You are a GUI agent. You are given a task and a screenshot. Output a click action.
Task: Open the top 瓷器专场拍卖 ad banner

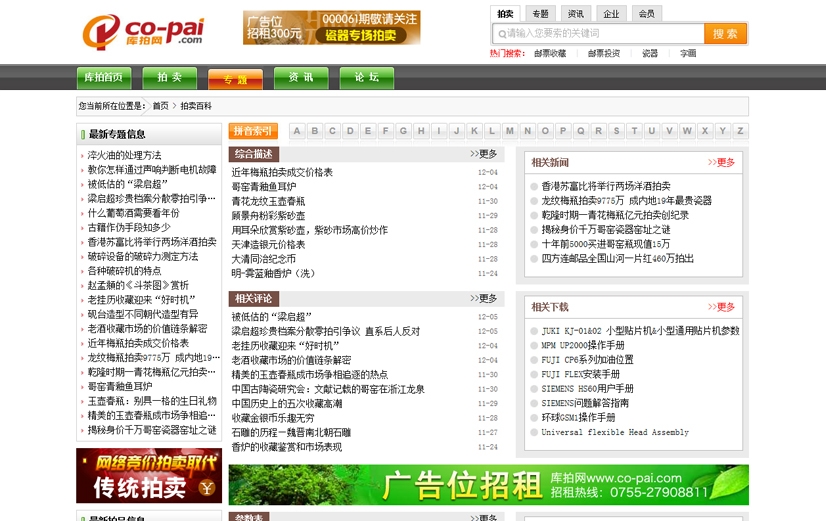pyautogui.click(x=331, y=28)
